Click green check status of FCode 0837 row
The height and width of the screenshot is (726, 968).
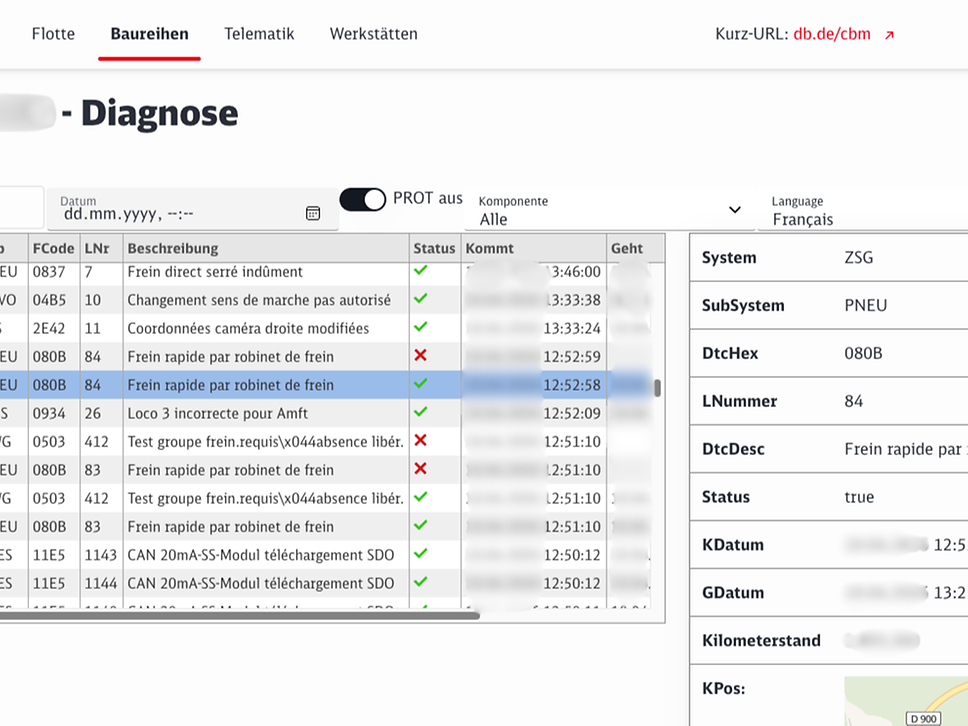click(420, 270)
